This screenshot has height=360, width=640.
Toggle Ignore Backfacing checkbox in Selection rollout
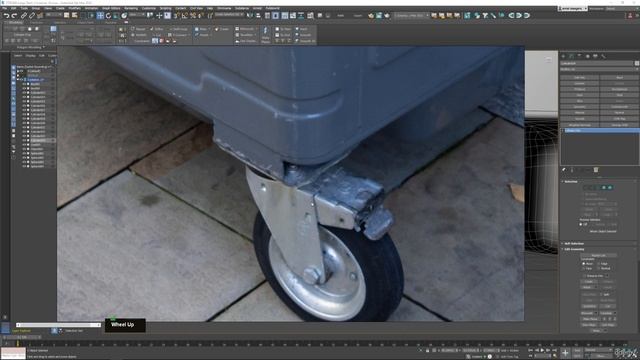click(584, 199)
